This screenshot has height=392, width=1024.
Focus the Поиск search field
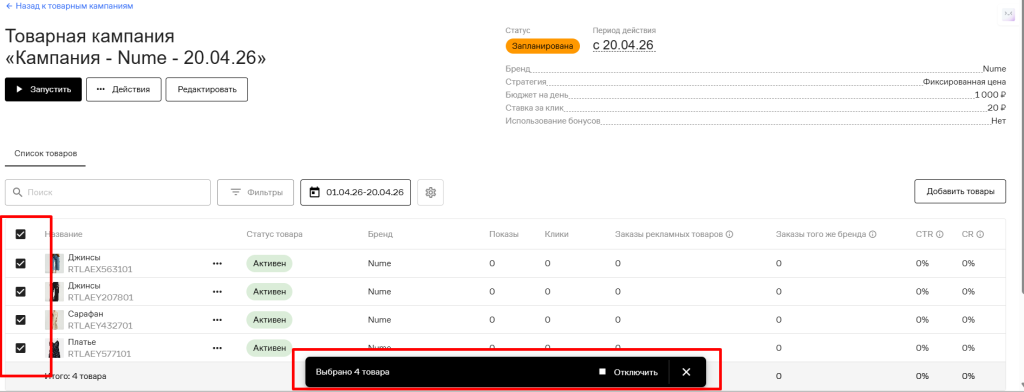click(x=108, y=193)
